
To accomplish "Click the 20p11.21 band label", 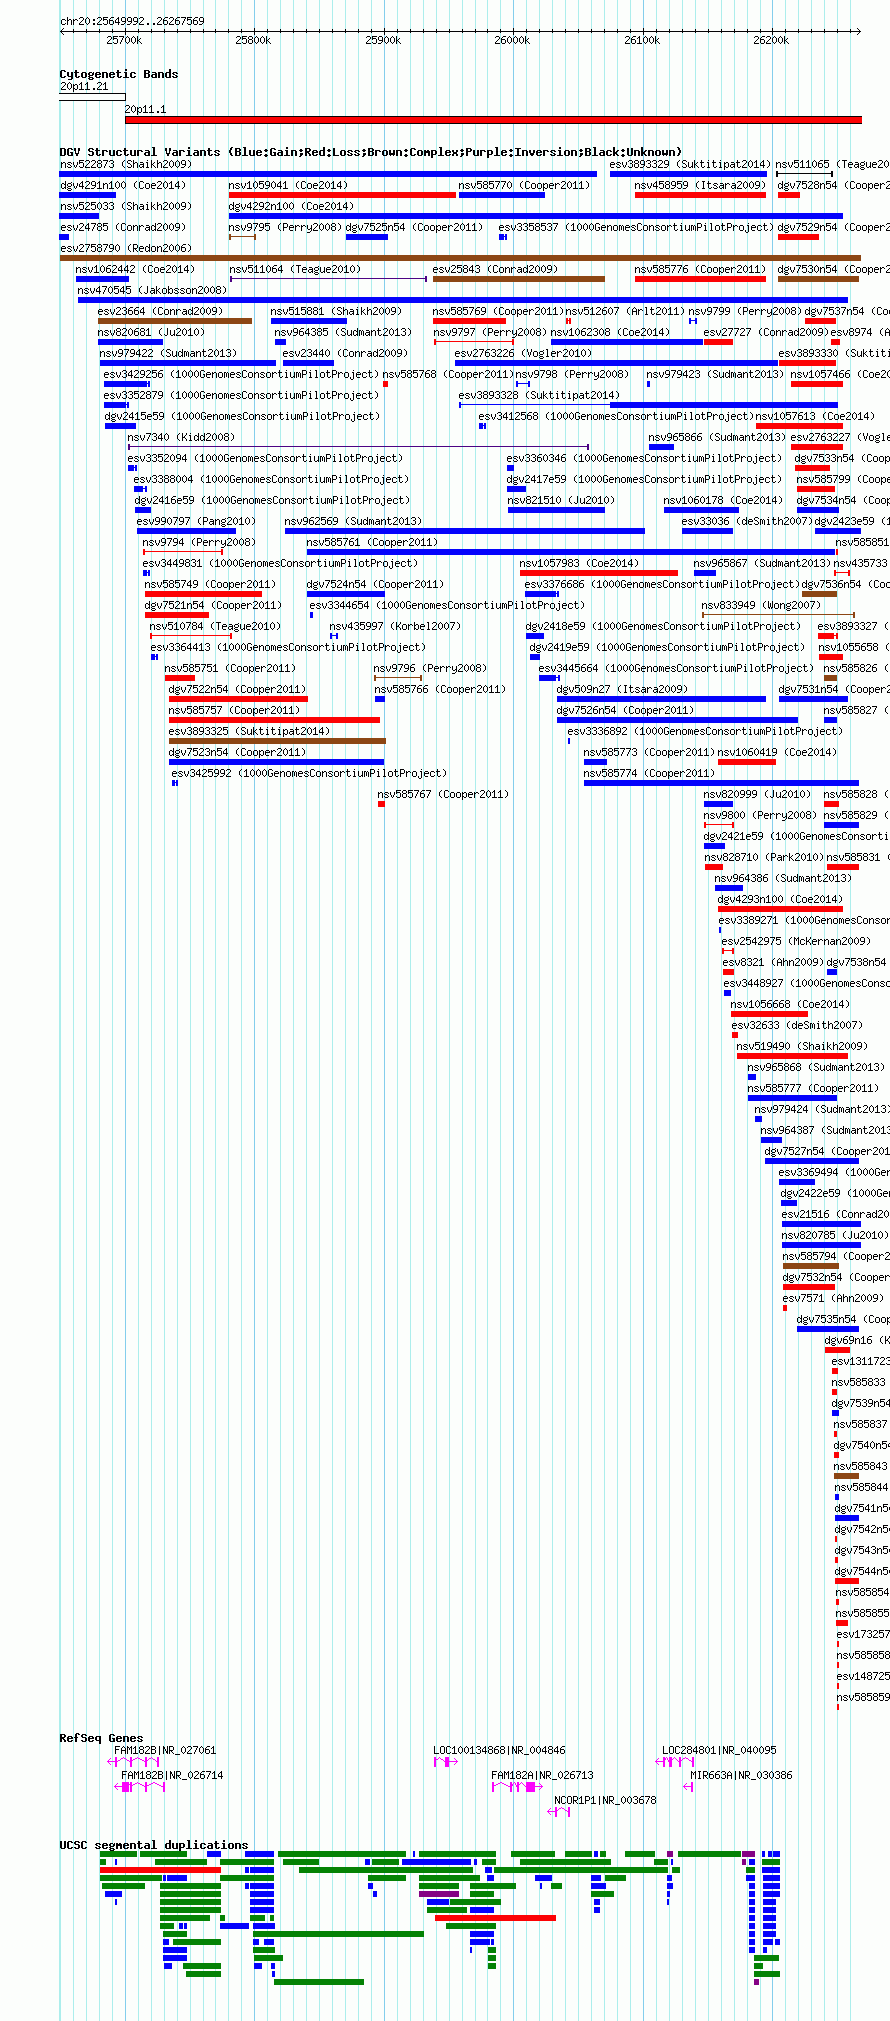I will (x=84, y=87).
